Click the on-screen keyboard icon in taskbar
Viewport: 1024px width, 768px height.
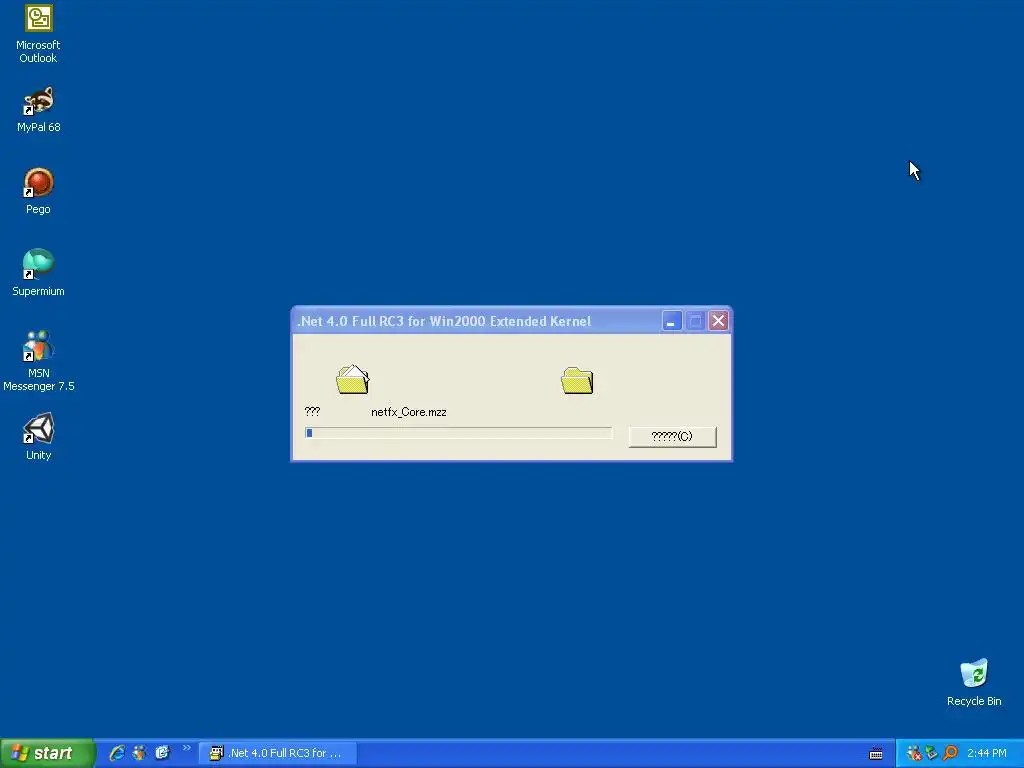point(876,754)
